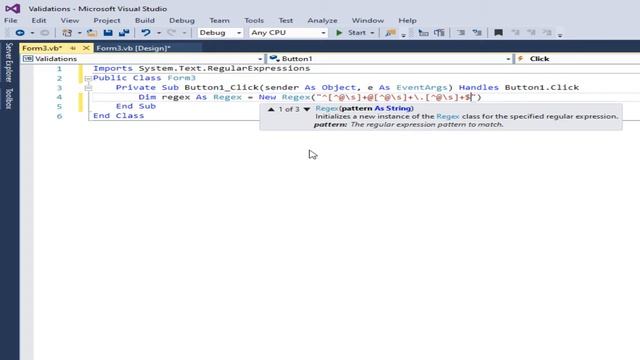Viewport: 640px width, 360px height.
Task: Click the New Project toolbar icon
Action: click(67, 33)
